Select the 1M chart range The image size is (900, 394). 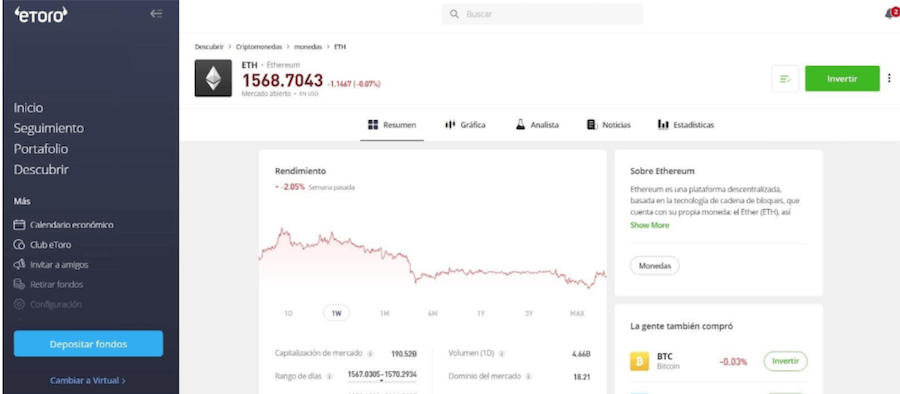(x=385, y=314)
